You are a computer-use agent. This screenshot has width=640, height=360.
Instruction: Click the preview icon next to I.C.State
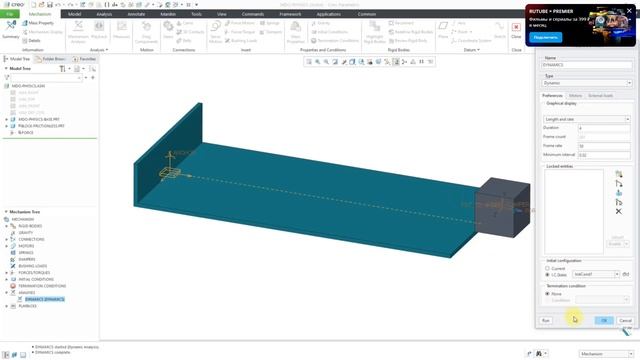(x=626, y=274)
